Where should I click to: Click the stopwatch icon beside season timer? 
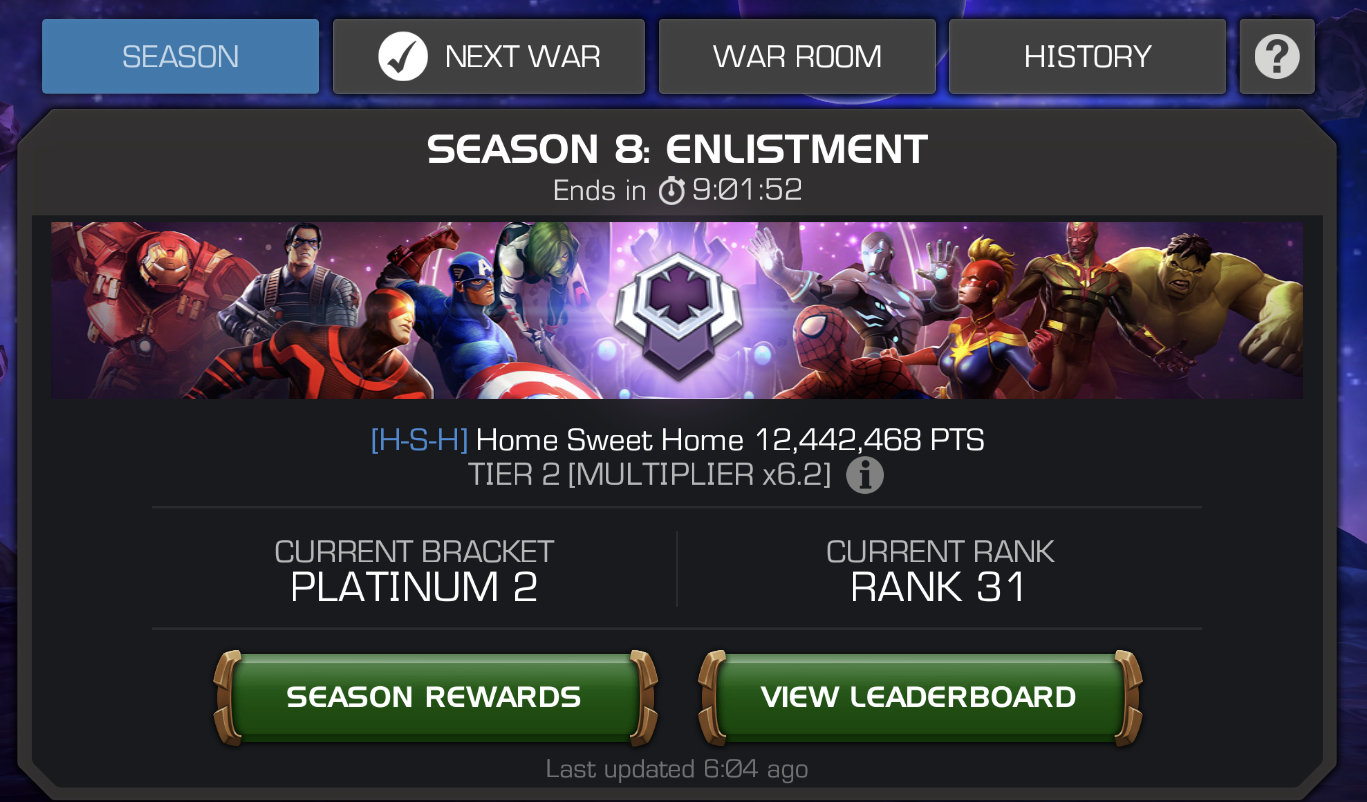click(672, 190)
